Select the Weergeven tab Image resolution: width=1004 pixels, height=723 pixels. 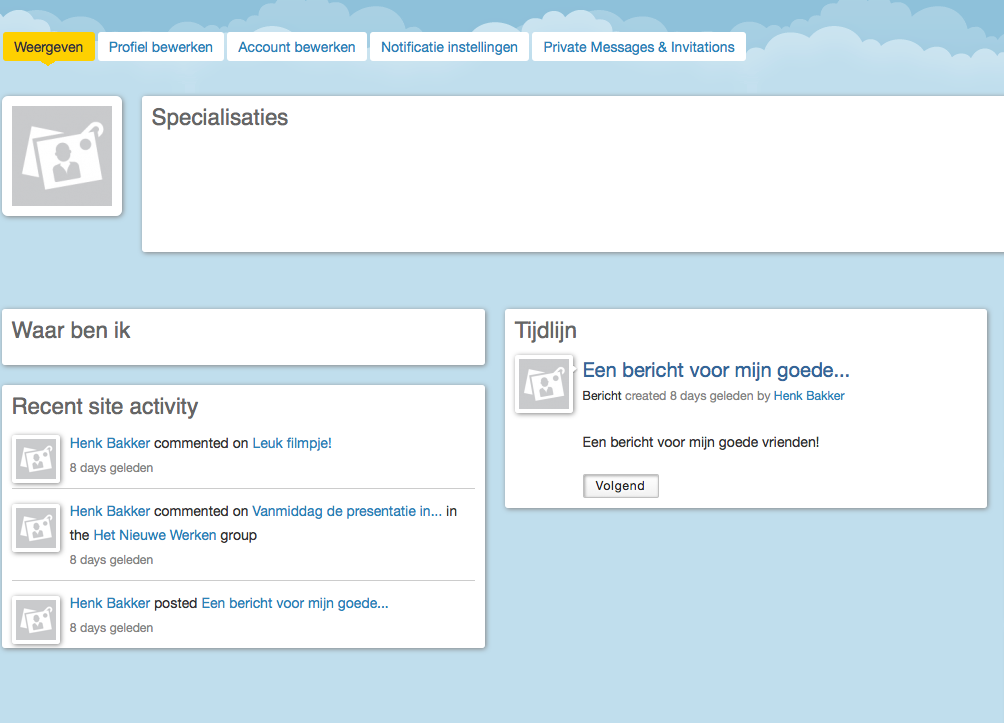point(49,46)
